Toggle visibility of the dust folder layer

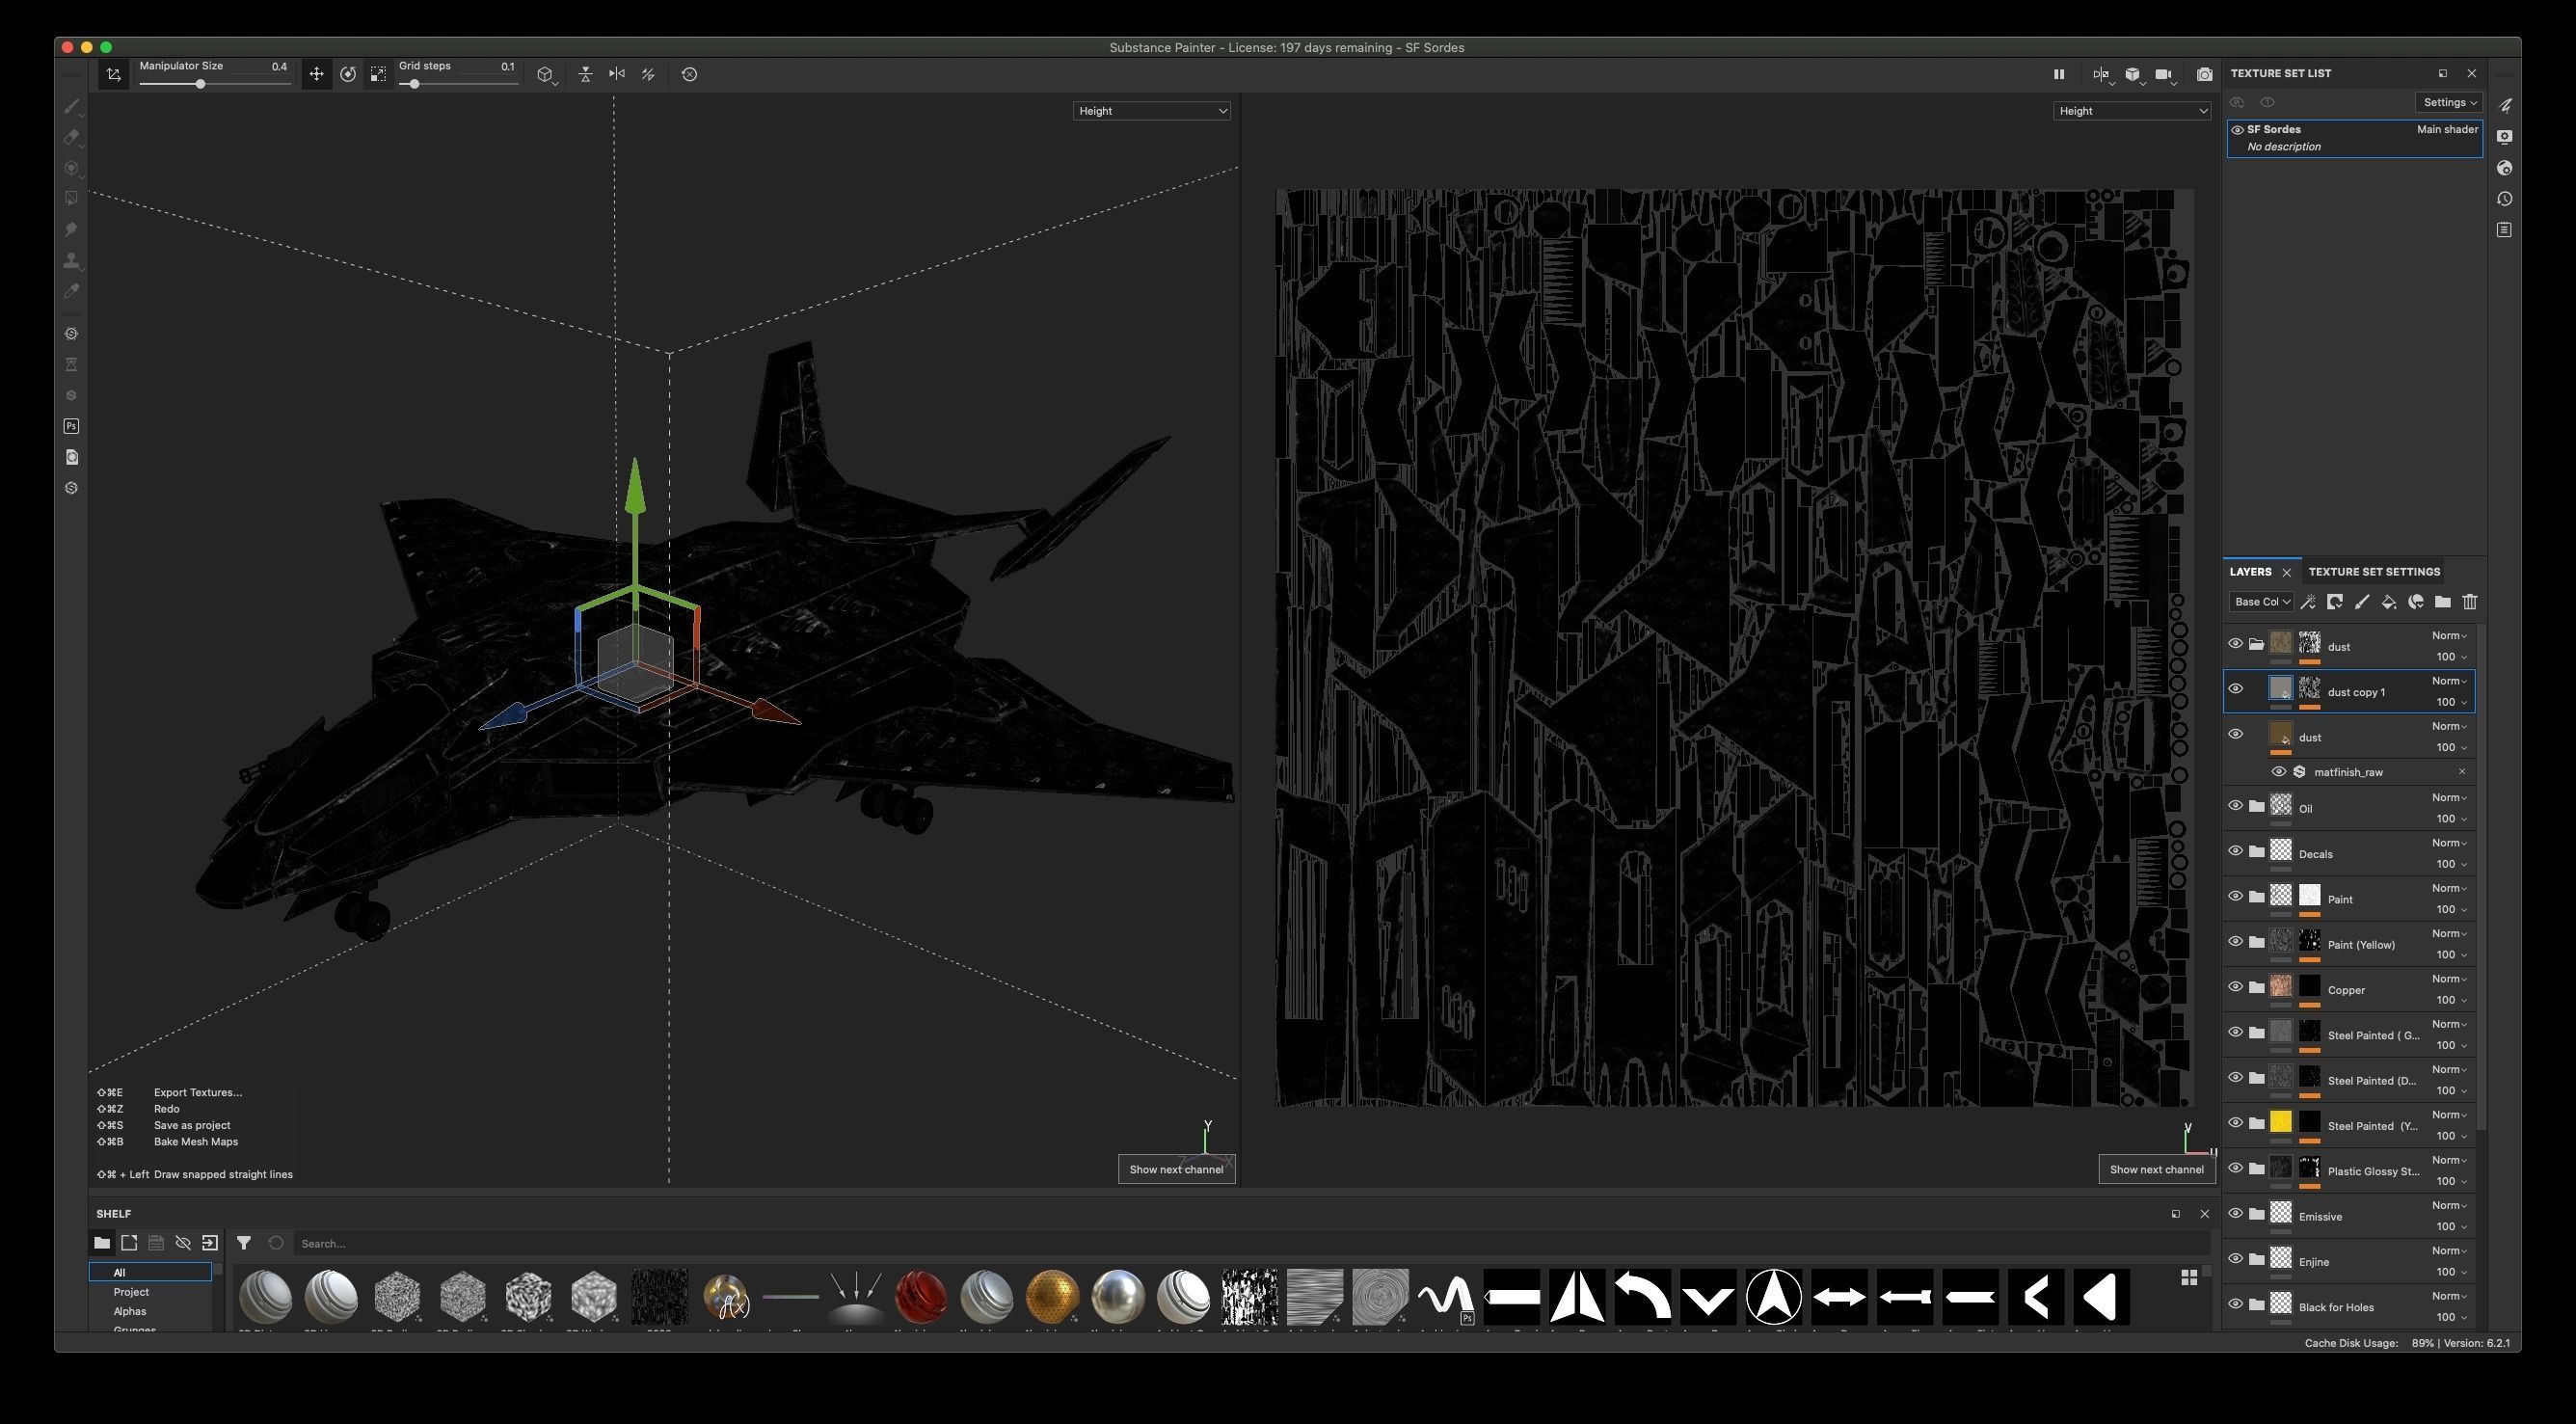[x=2235, y=644]
